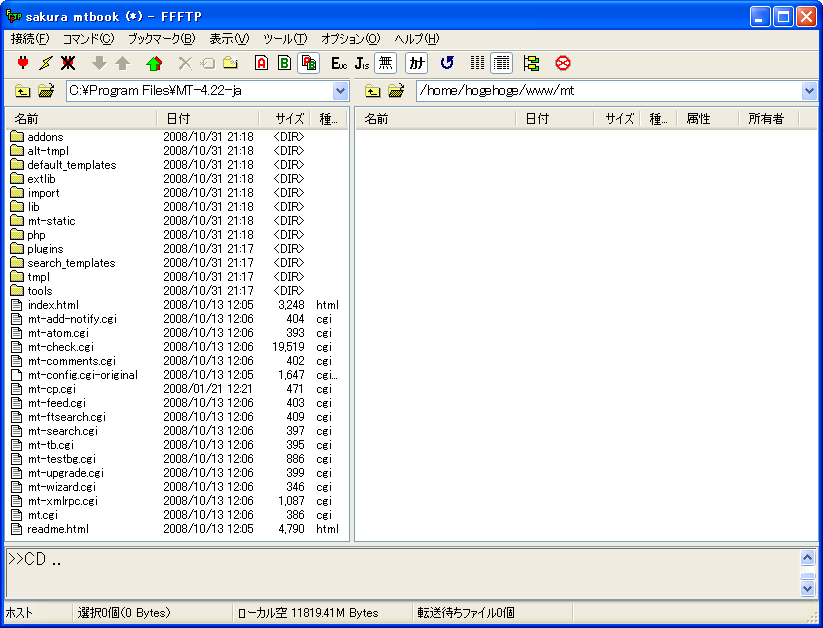Enable automatic transfer mode detection

pyautogui.click(x=309, y=64)
